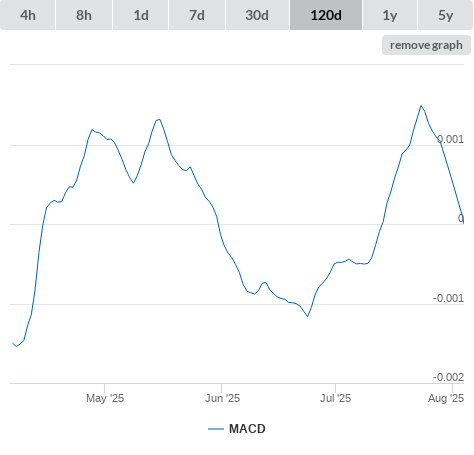The height and width of the screenshot is (455, 474).
Task: Select the 4h time range tab
Action: click(28, 15)
